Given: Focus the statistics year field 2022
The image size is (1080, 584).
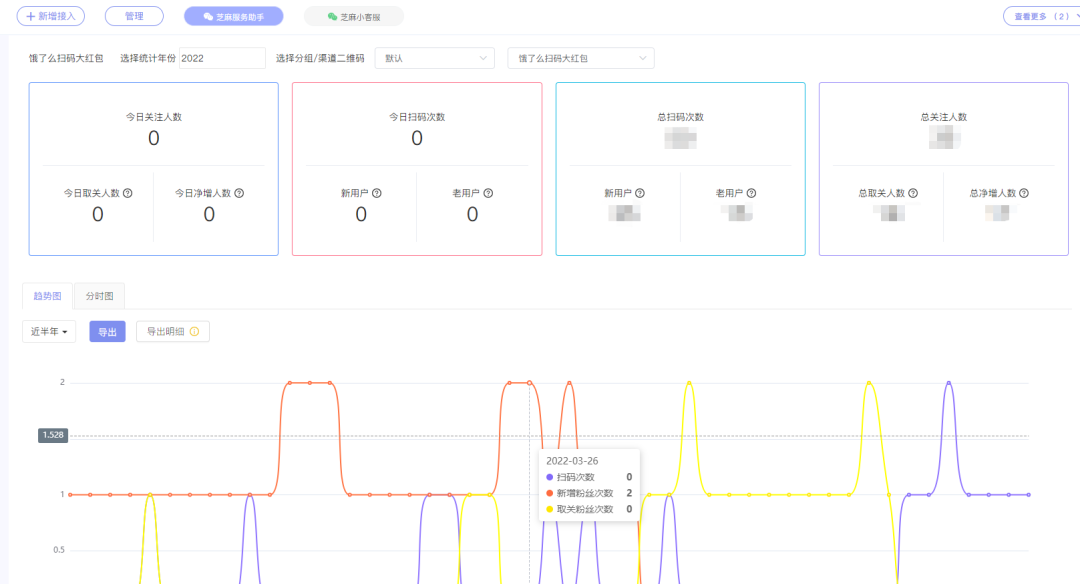Looking at the screenshot, I should click(222, 59).
